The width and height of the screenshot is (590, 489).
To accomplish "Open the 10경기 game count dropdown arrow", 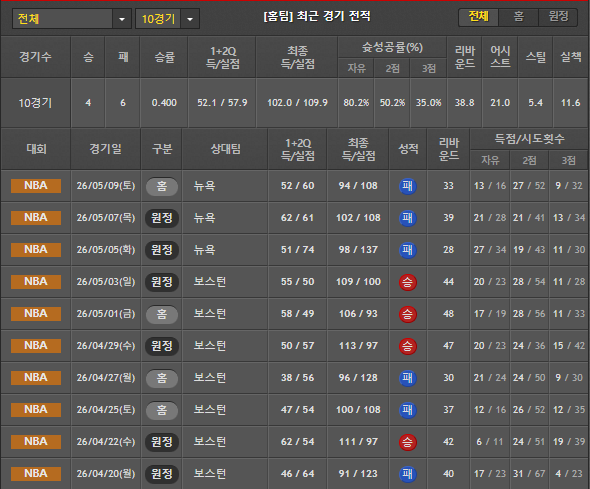I will [190, 19].
